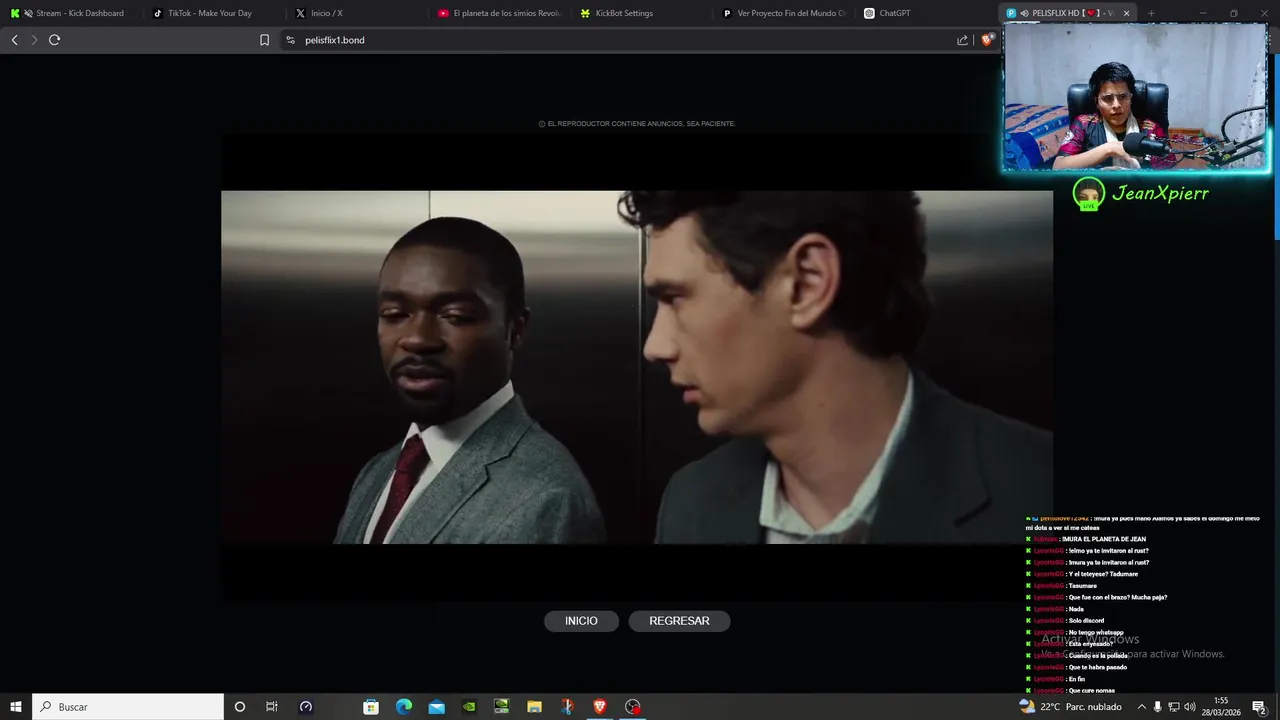Open Microsoft Store from taskbar
This screenshot has height=720, width=1280.
coord(371,707)
